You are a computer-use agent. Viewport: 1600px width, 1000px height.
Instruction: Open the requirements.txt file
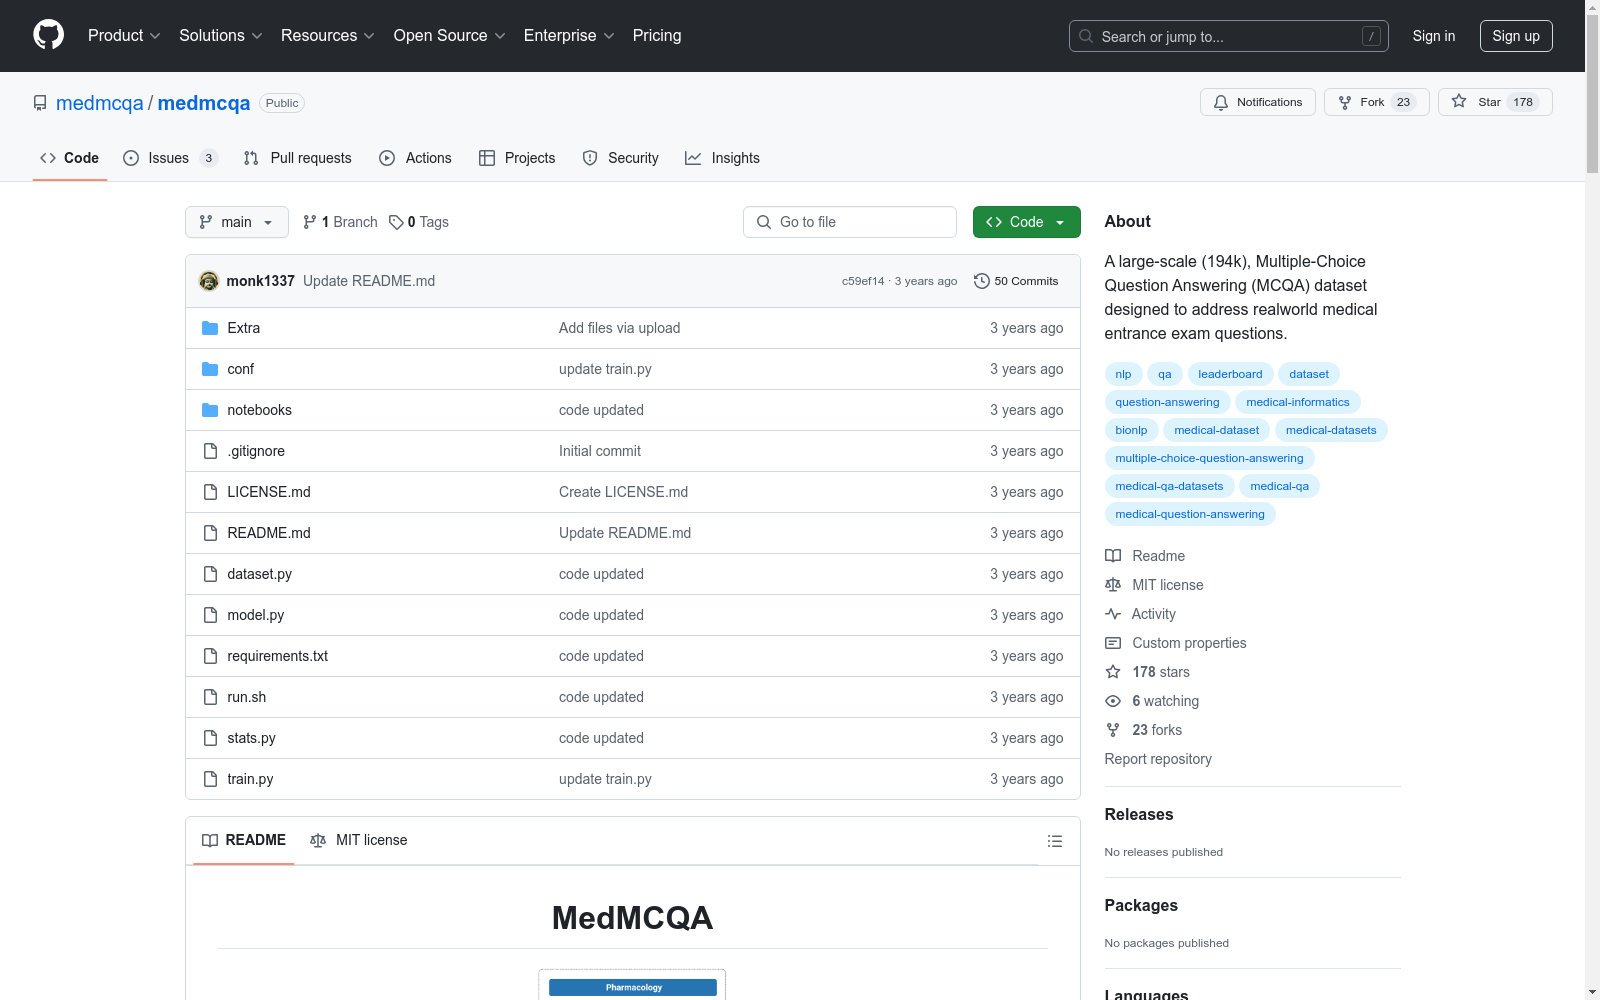pos(277,656)
